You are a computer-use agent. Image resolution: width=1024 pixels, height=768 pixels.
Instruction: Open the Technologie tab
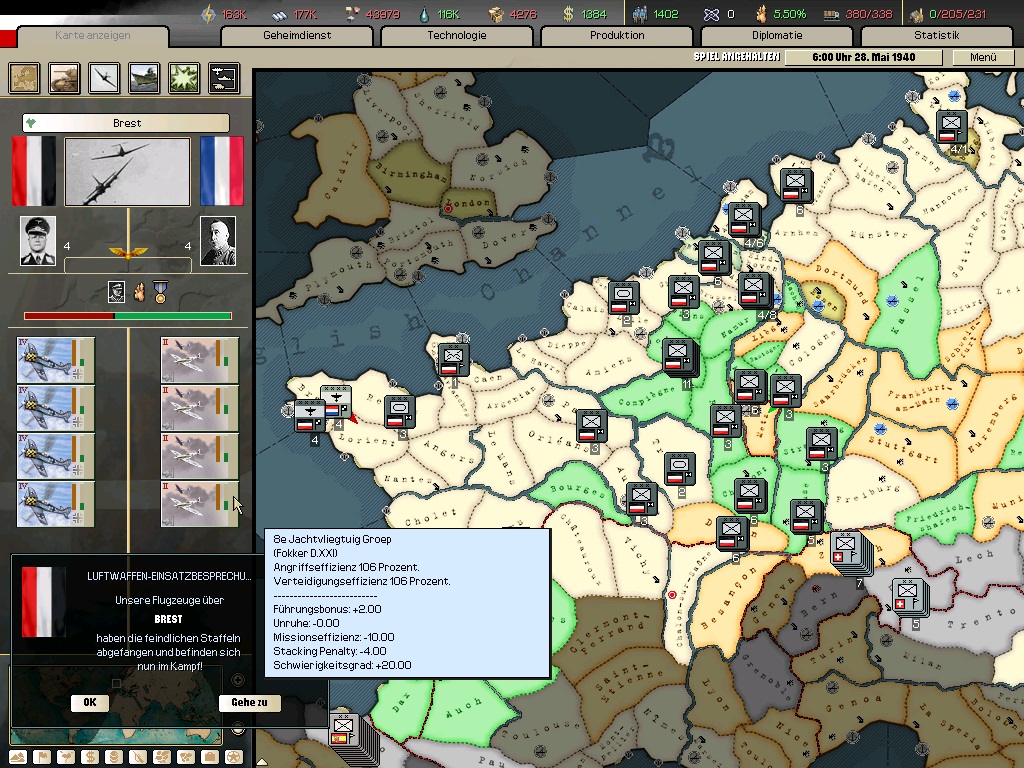457,36
